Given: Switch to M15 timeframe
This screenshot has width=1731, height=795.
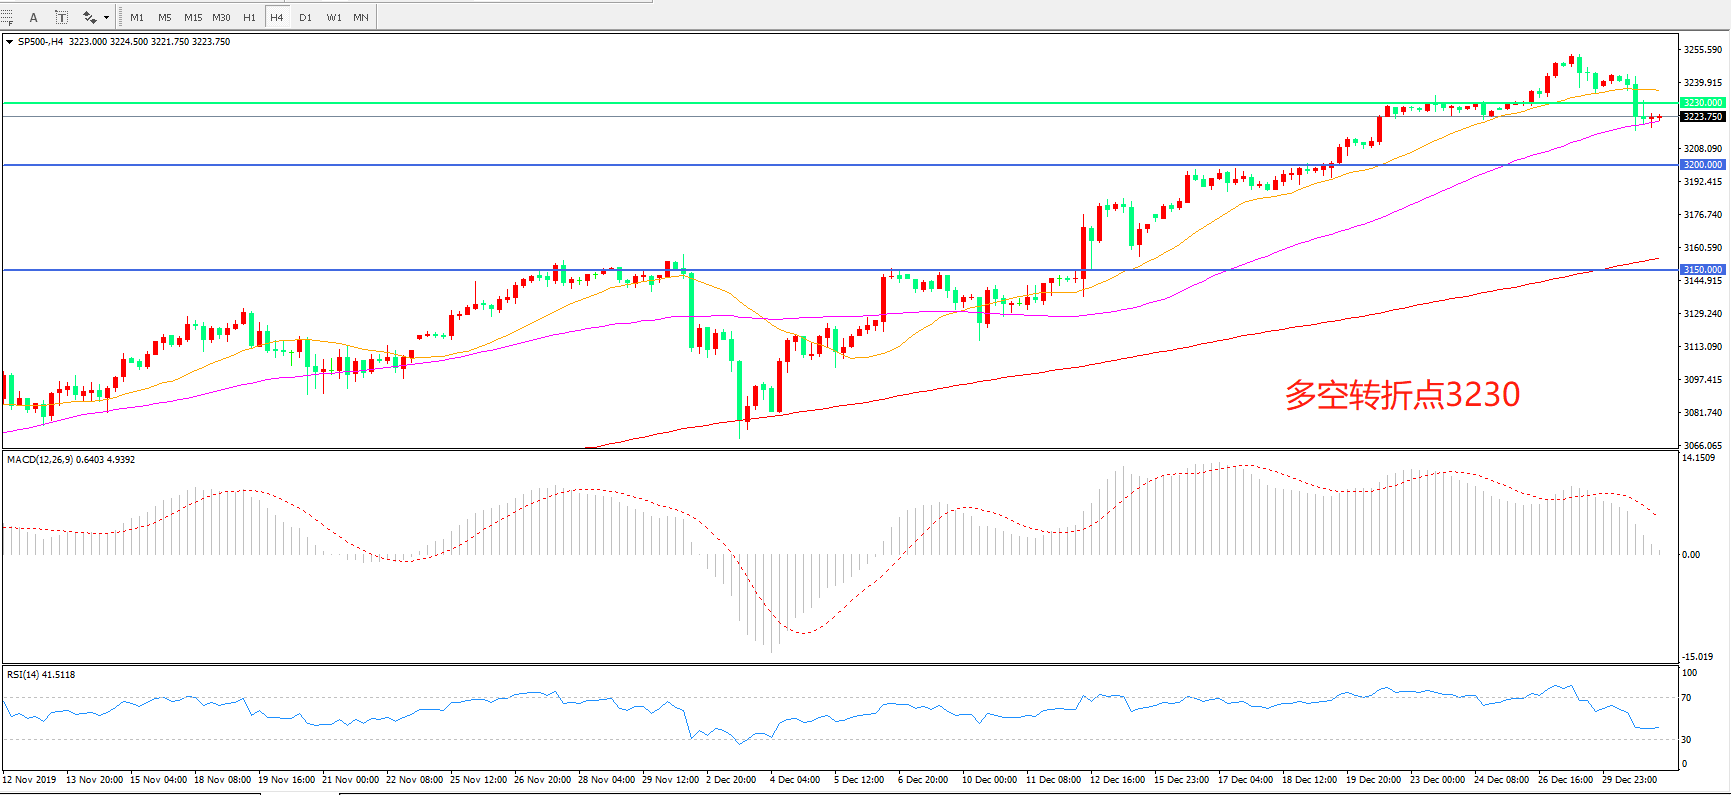Looking at the screenshot, I should tap(193, 17).
